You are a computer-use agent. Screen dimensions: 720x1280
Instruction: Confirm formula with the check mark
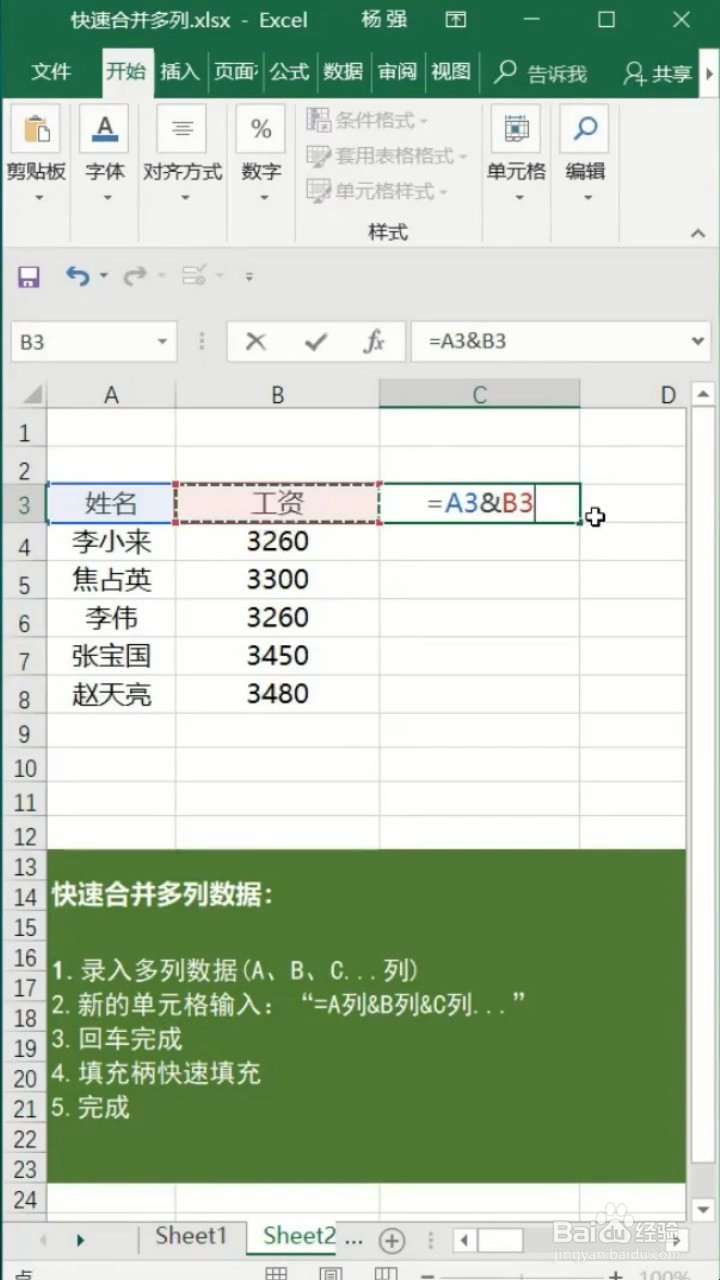click(x=316, y=342)
